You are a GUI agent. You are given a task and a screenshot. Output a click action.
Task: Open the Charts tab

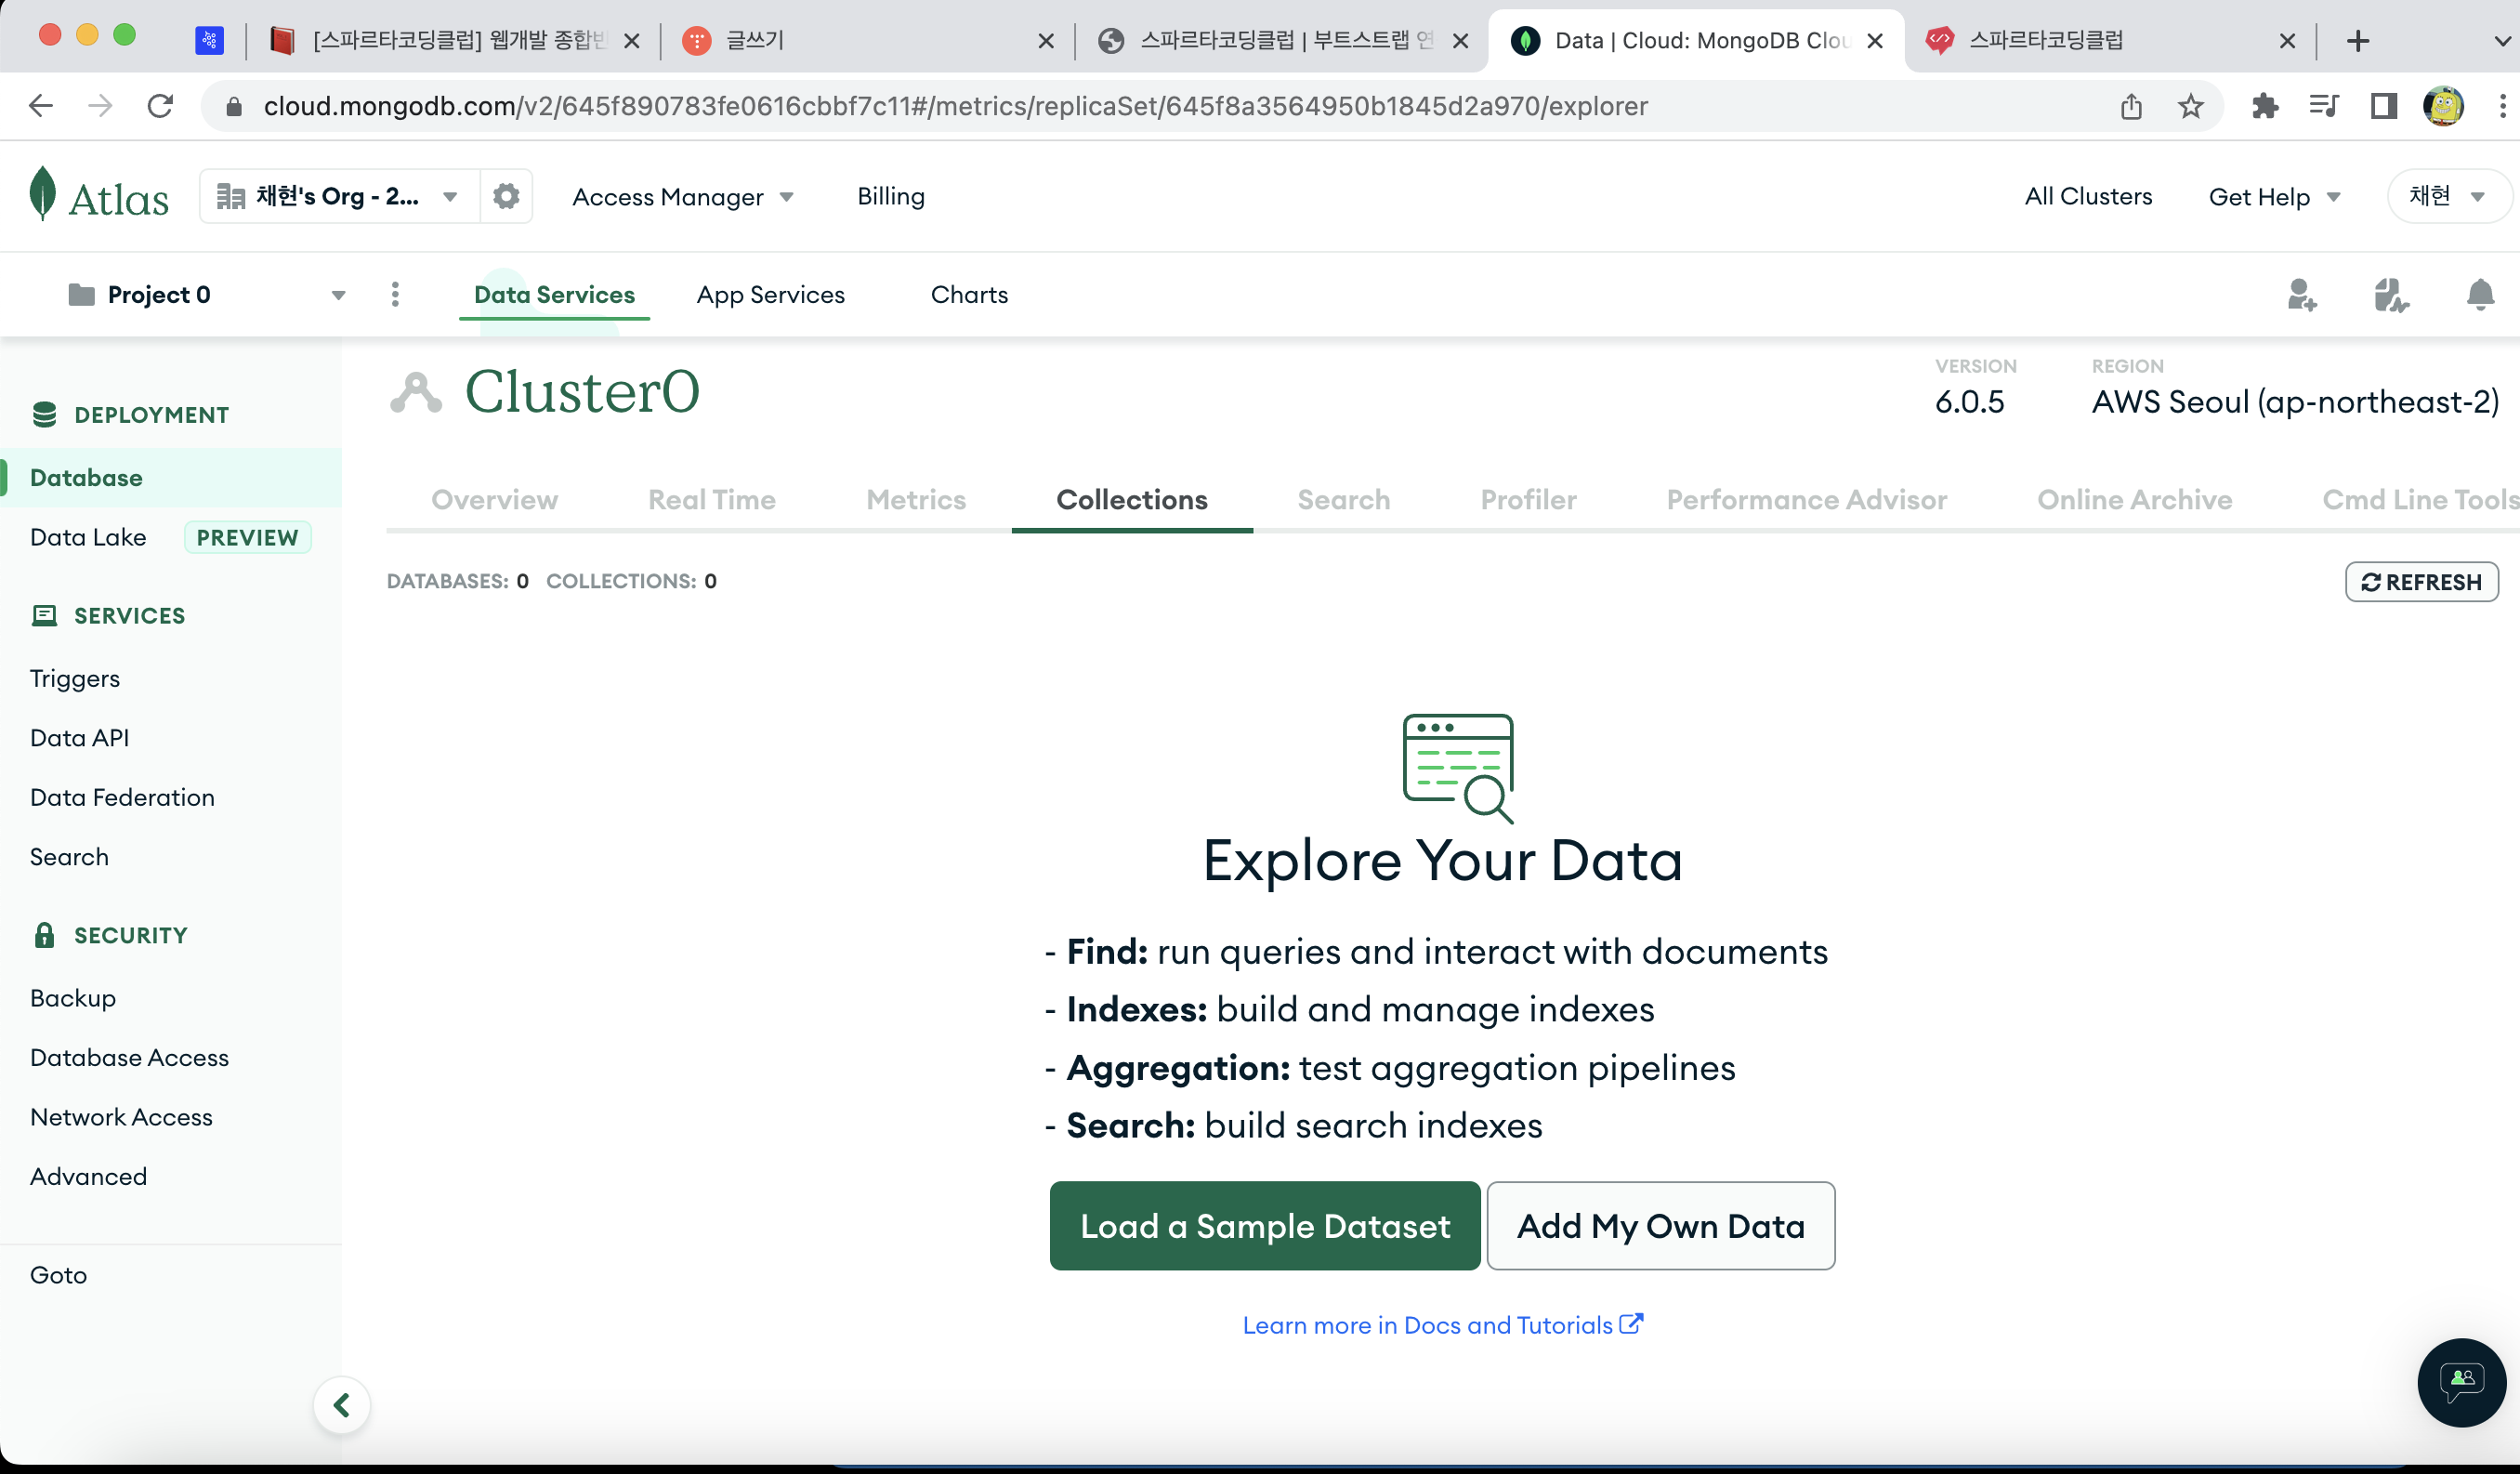pyautogui.click(x=969, y=295)
